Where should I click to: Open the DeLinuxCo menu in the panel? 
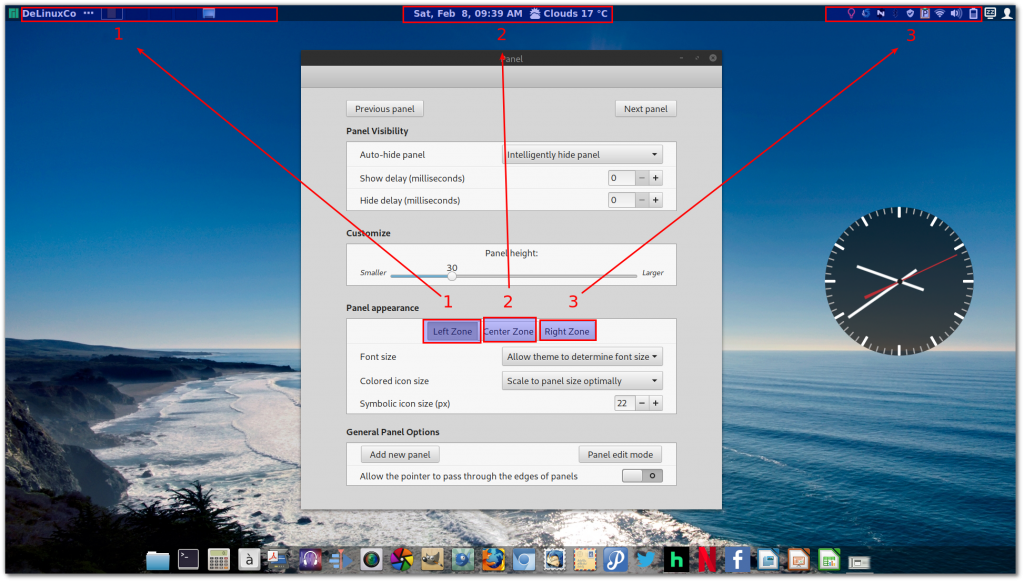49,14
